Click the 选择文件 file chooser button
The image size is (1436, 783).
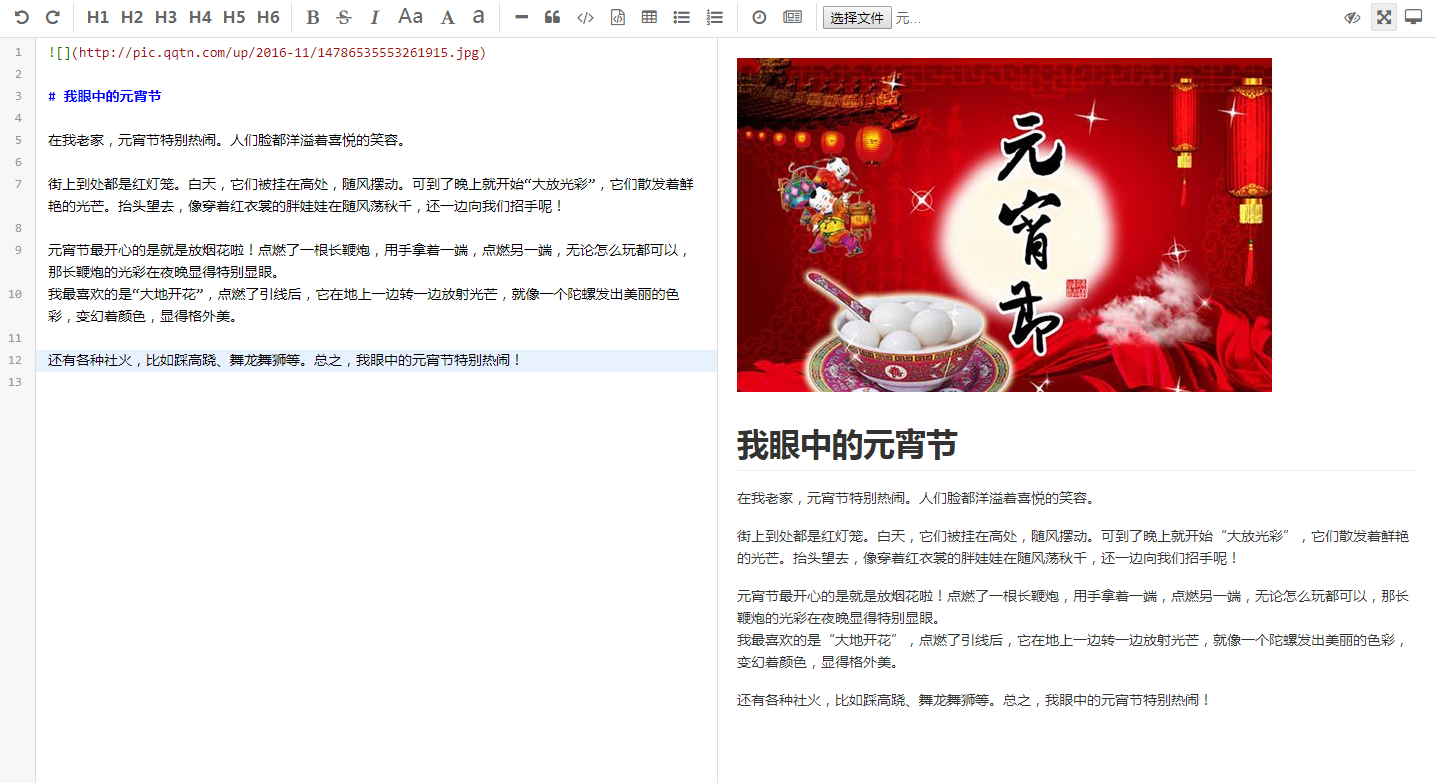click(x=857, y=18)
